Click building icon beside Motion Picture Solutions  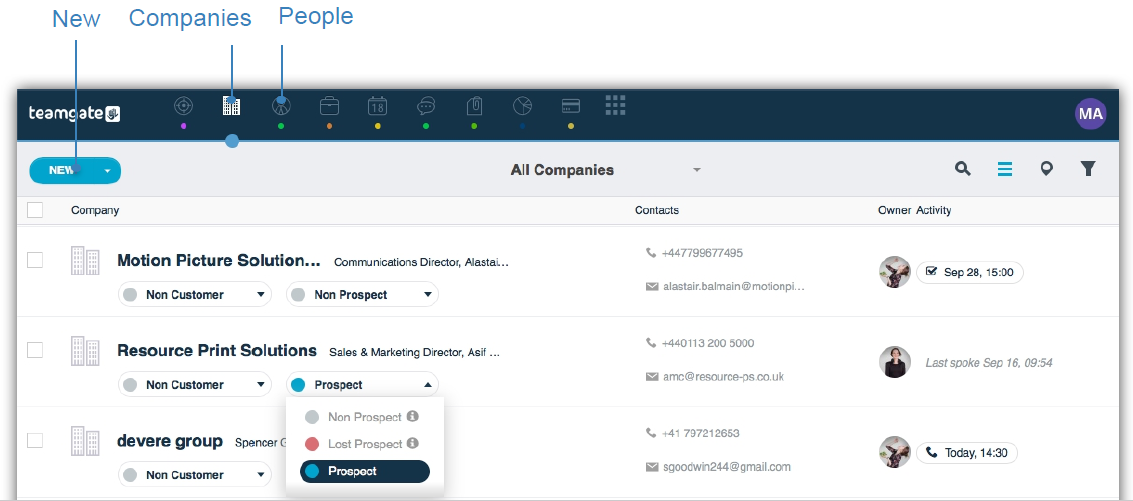(x=85, y=260)
